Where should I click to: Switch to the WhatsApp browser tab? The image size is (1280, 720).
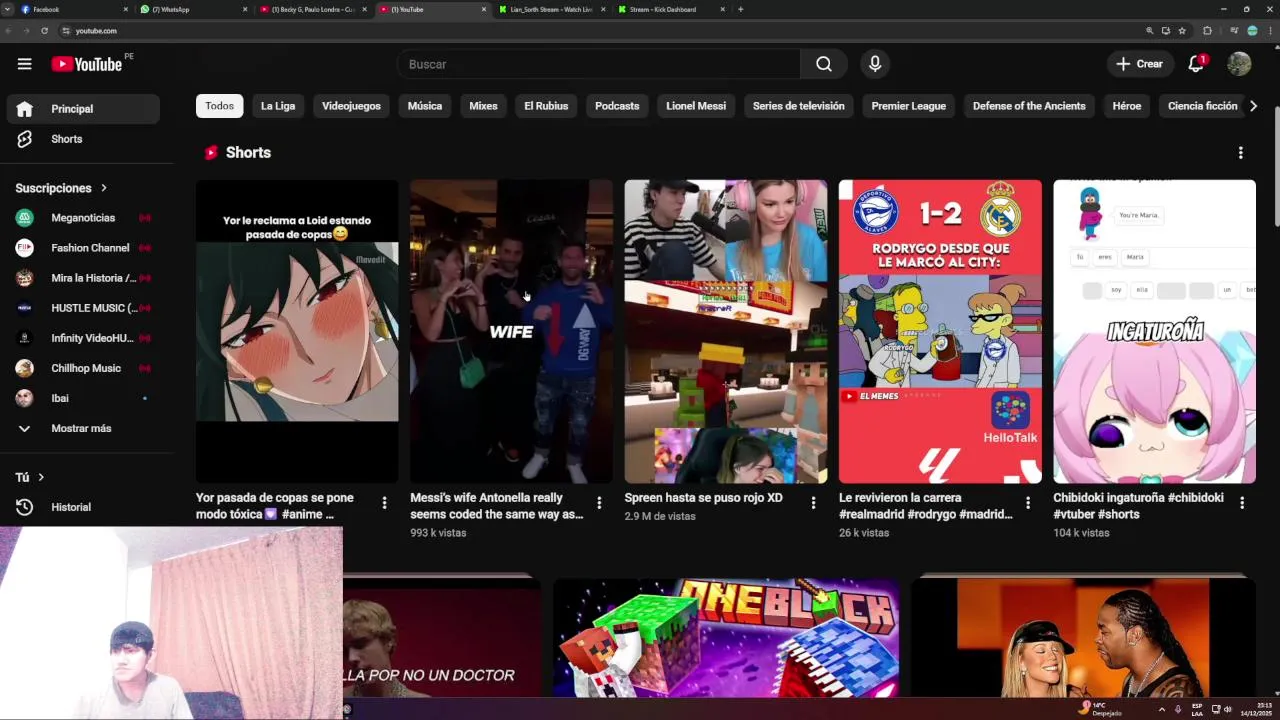click(x=193, y=9)
